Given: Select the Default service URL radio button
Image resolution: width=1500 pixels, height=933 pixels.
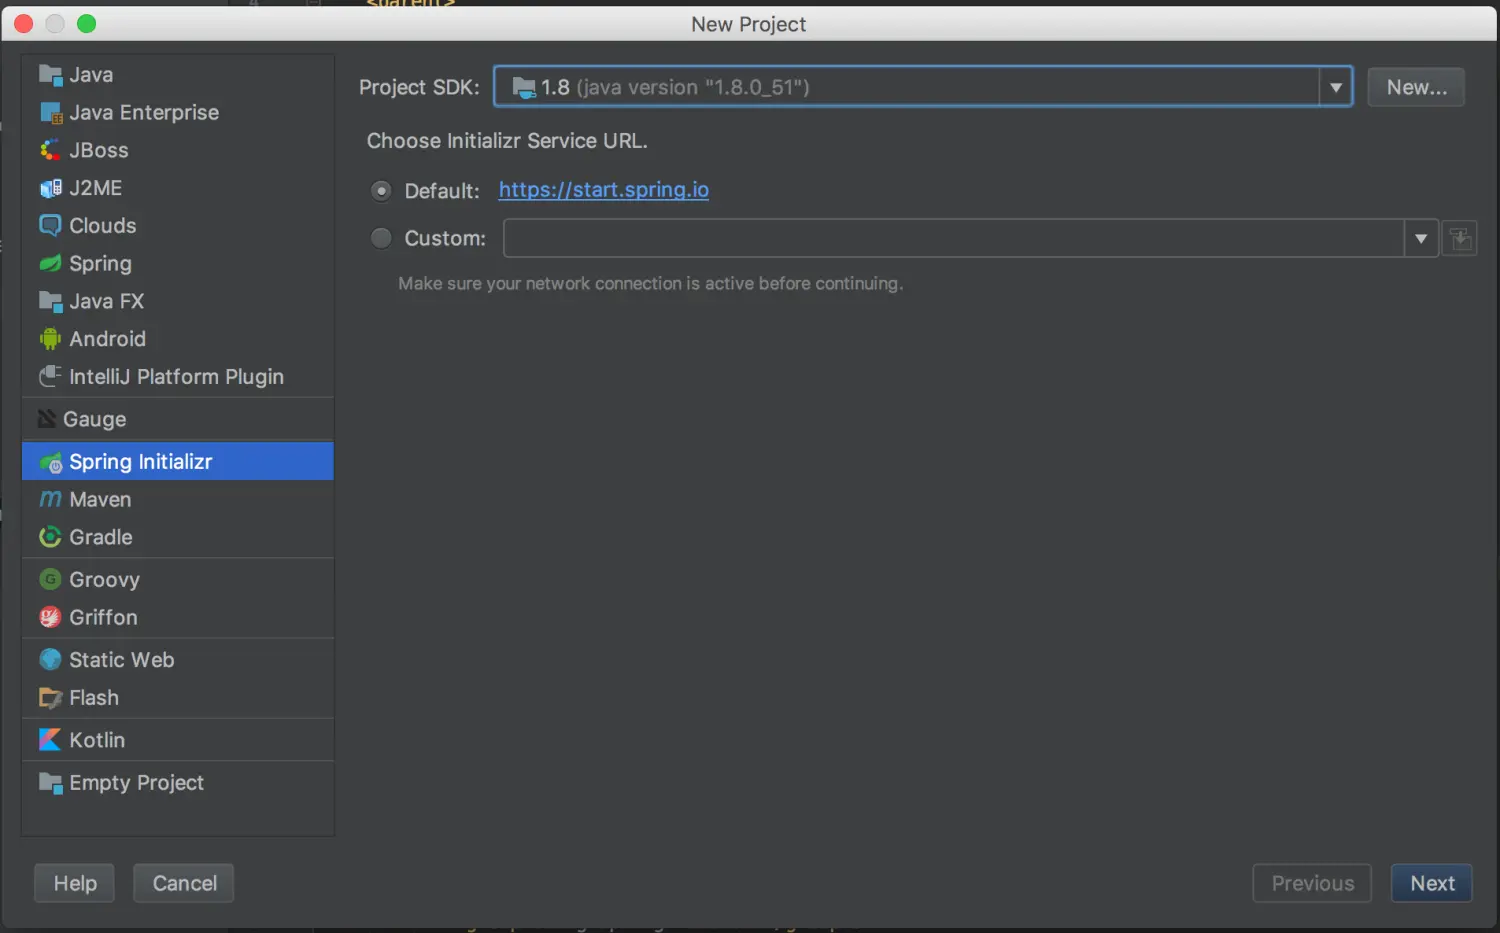Looking at the screenshot, I should point(381,191).
